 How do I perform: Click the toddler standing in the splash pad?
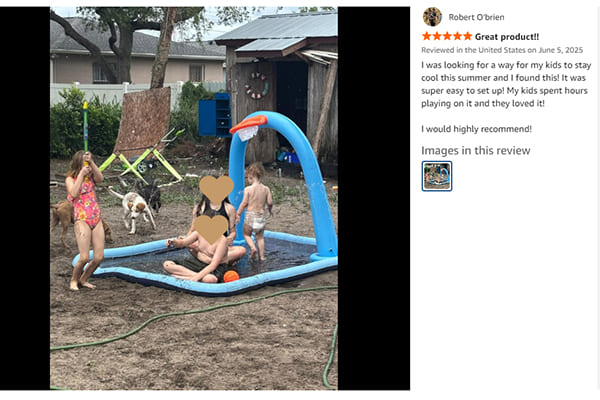(254, 210)
